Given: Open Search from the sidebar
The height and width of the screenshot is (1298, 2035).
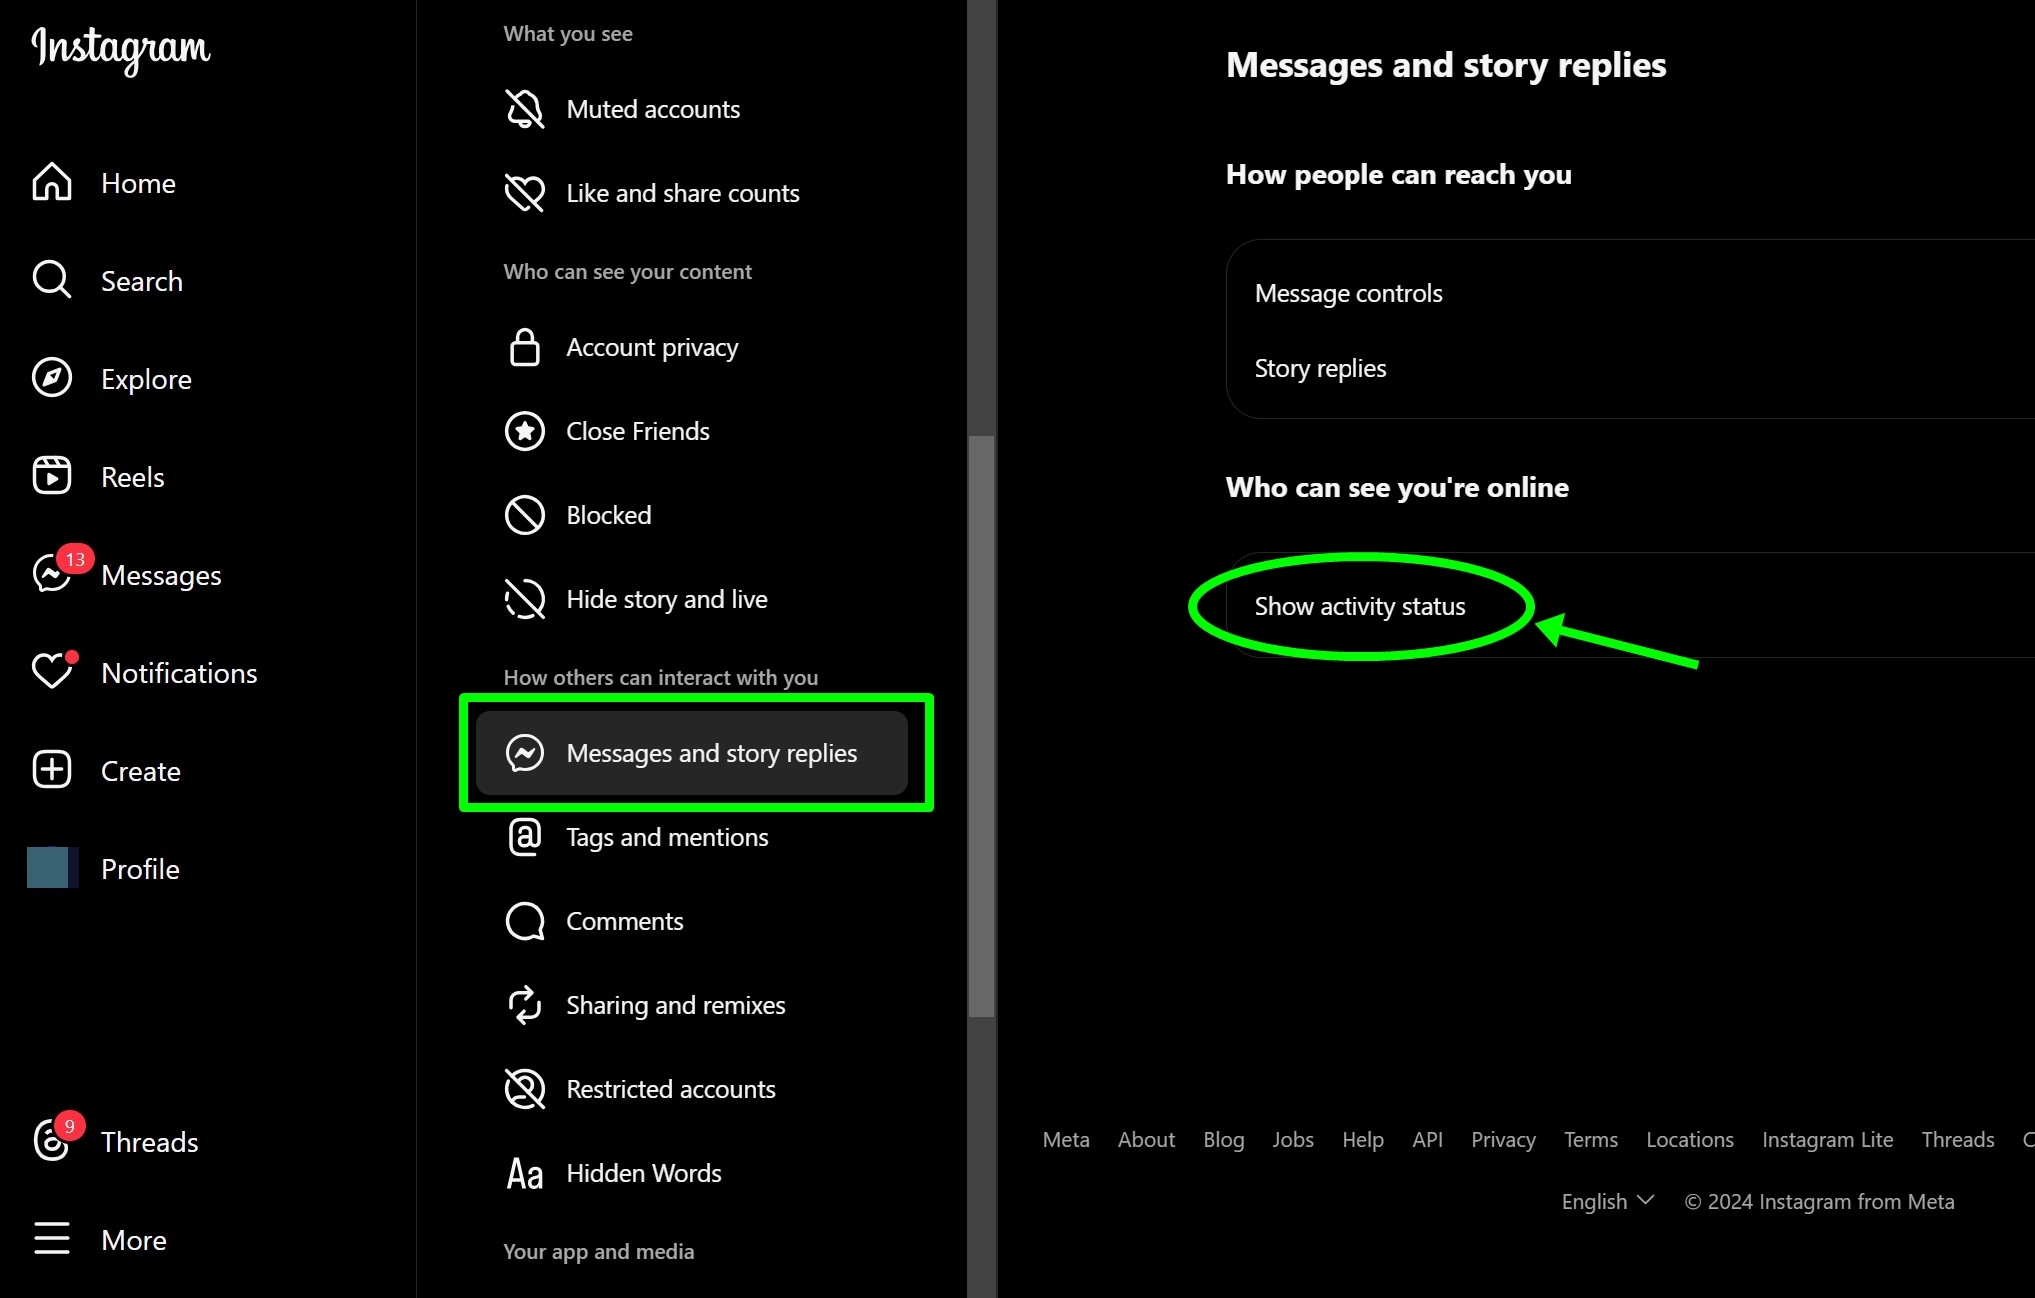Looking at the screenshot, I should [142, 281].
